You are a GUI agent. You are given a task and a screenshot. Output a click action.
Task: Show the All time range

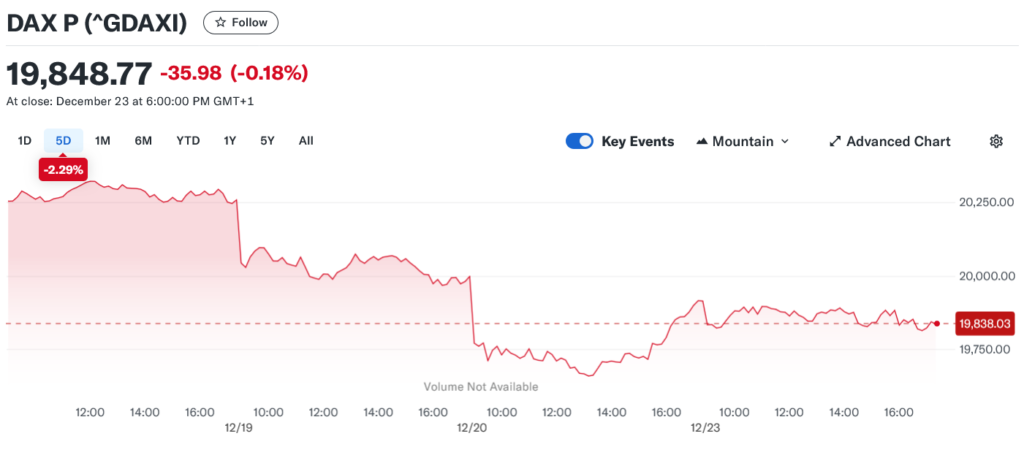[306, 140]
